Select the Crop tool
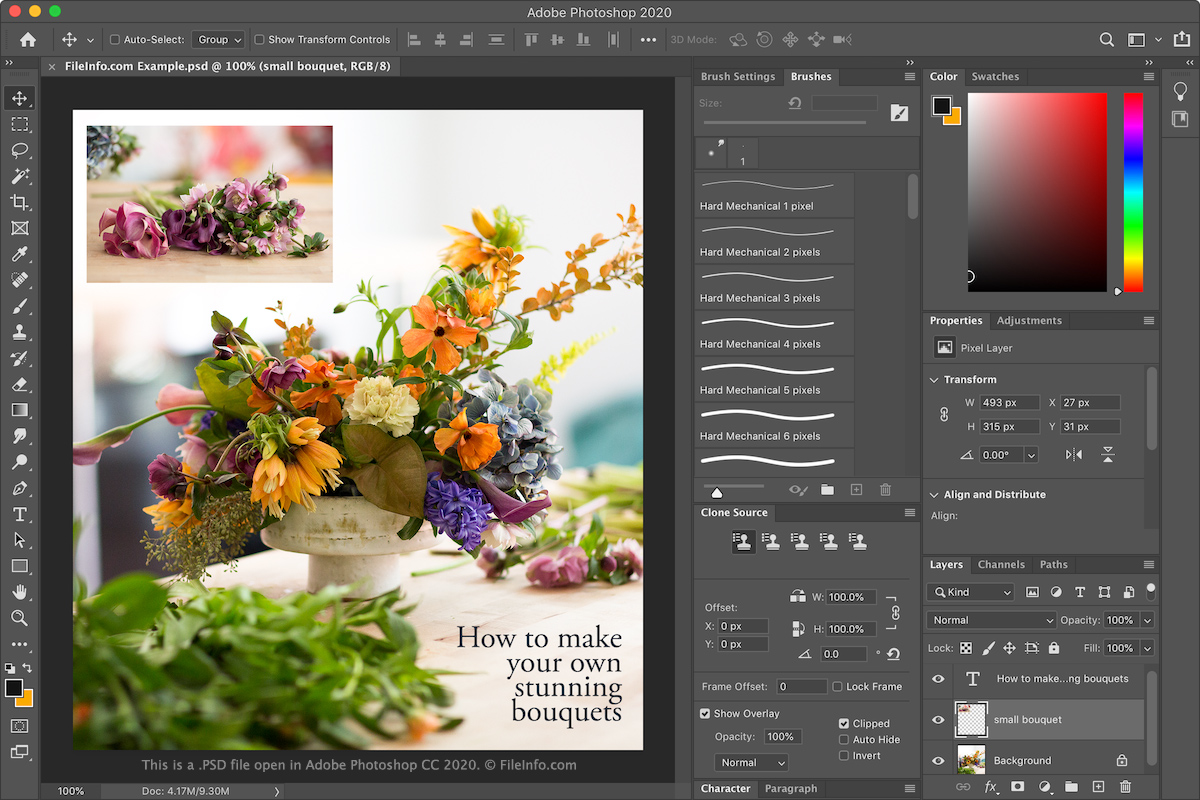 19,202
